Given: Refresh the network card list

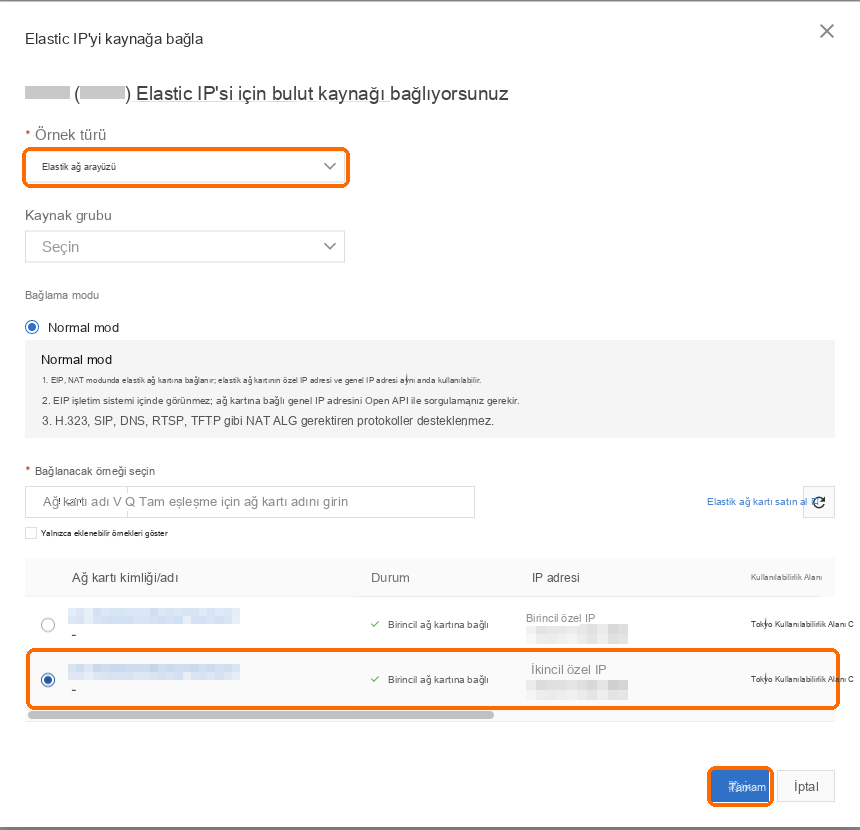Looking at the screenshot, I should (x=819, y=502).
